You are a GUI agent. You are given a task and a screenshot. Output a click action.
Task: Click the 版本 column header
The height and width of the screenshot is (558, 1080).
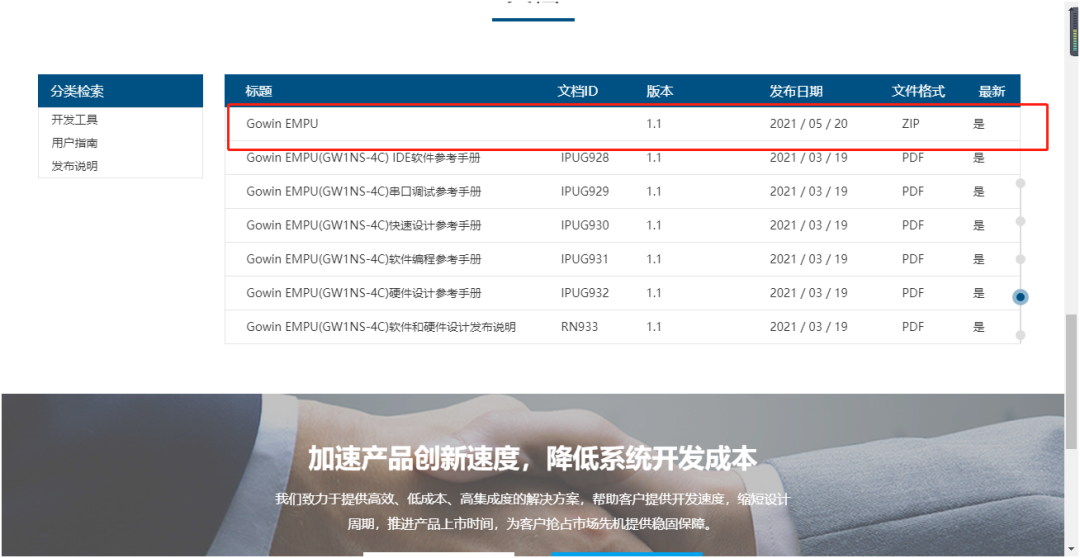tap(660, 91)
